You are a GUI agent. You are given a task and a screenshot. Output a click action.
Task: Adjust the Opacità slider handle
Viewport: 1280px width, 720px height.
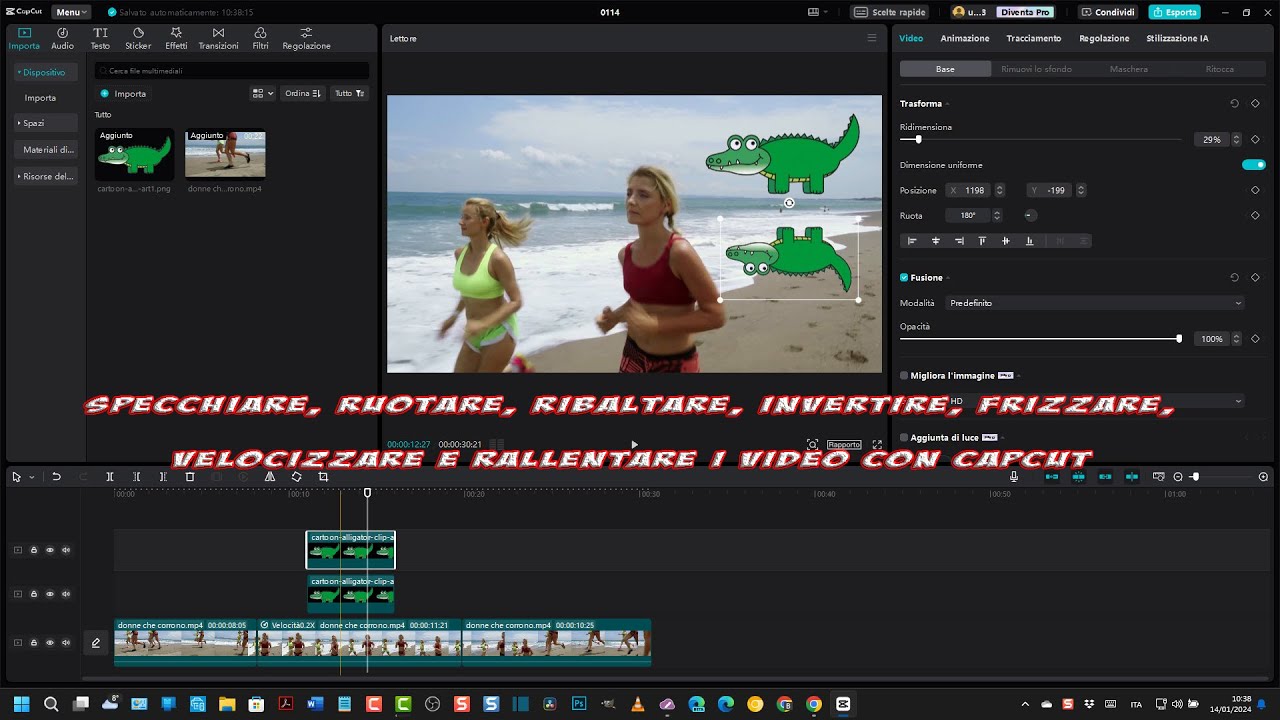(x=1179, y=339)
